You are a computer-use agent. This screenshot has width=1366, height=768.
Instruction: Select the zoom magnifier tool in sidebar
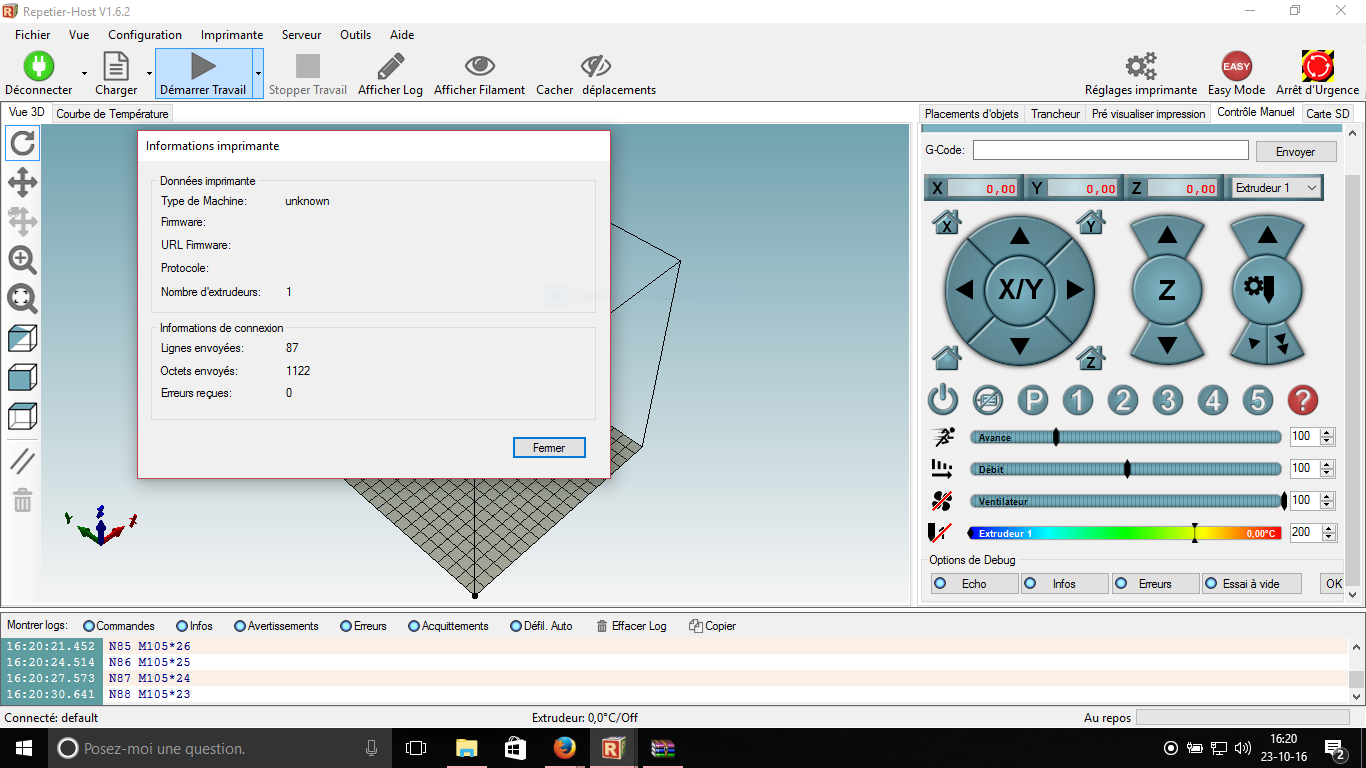tap(22, 260)
